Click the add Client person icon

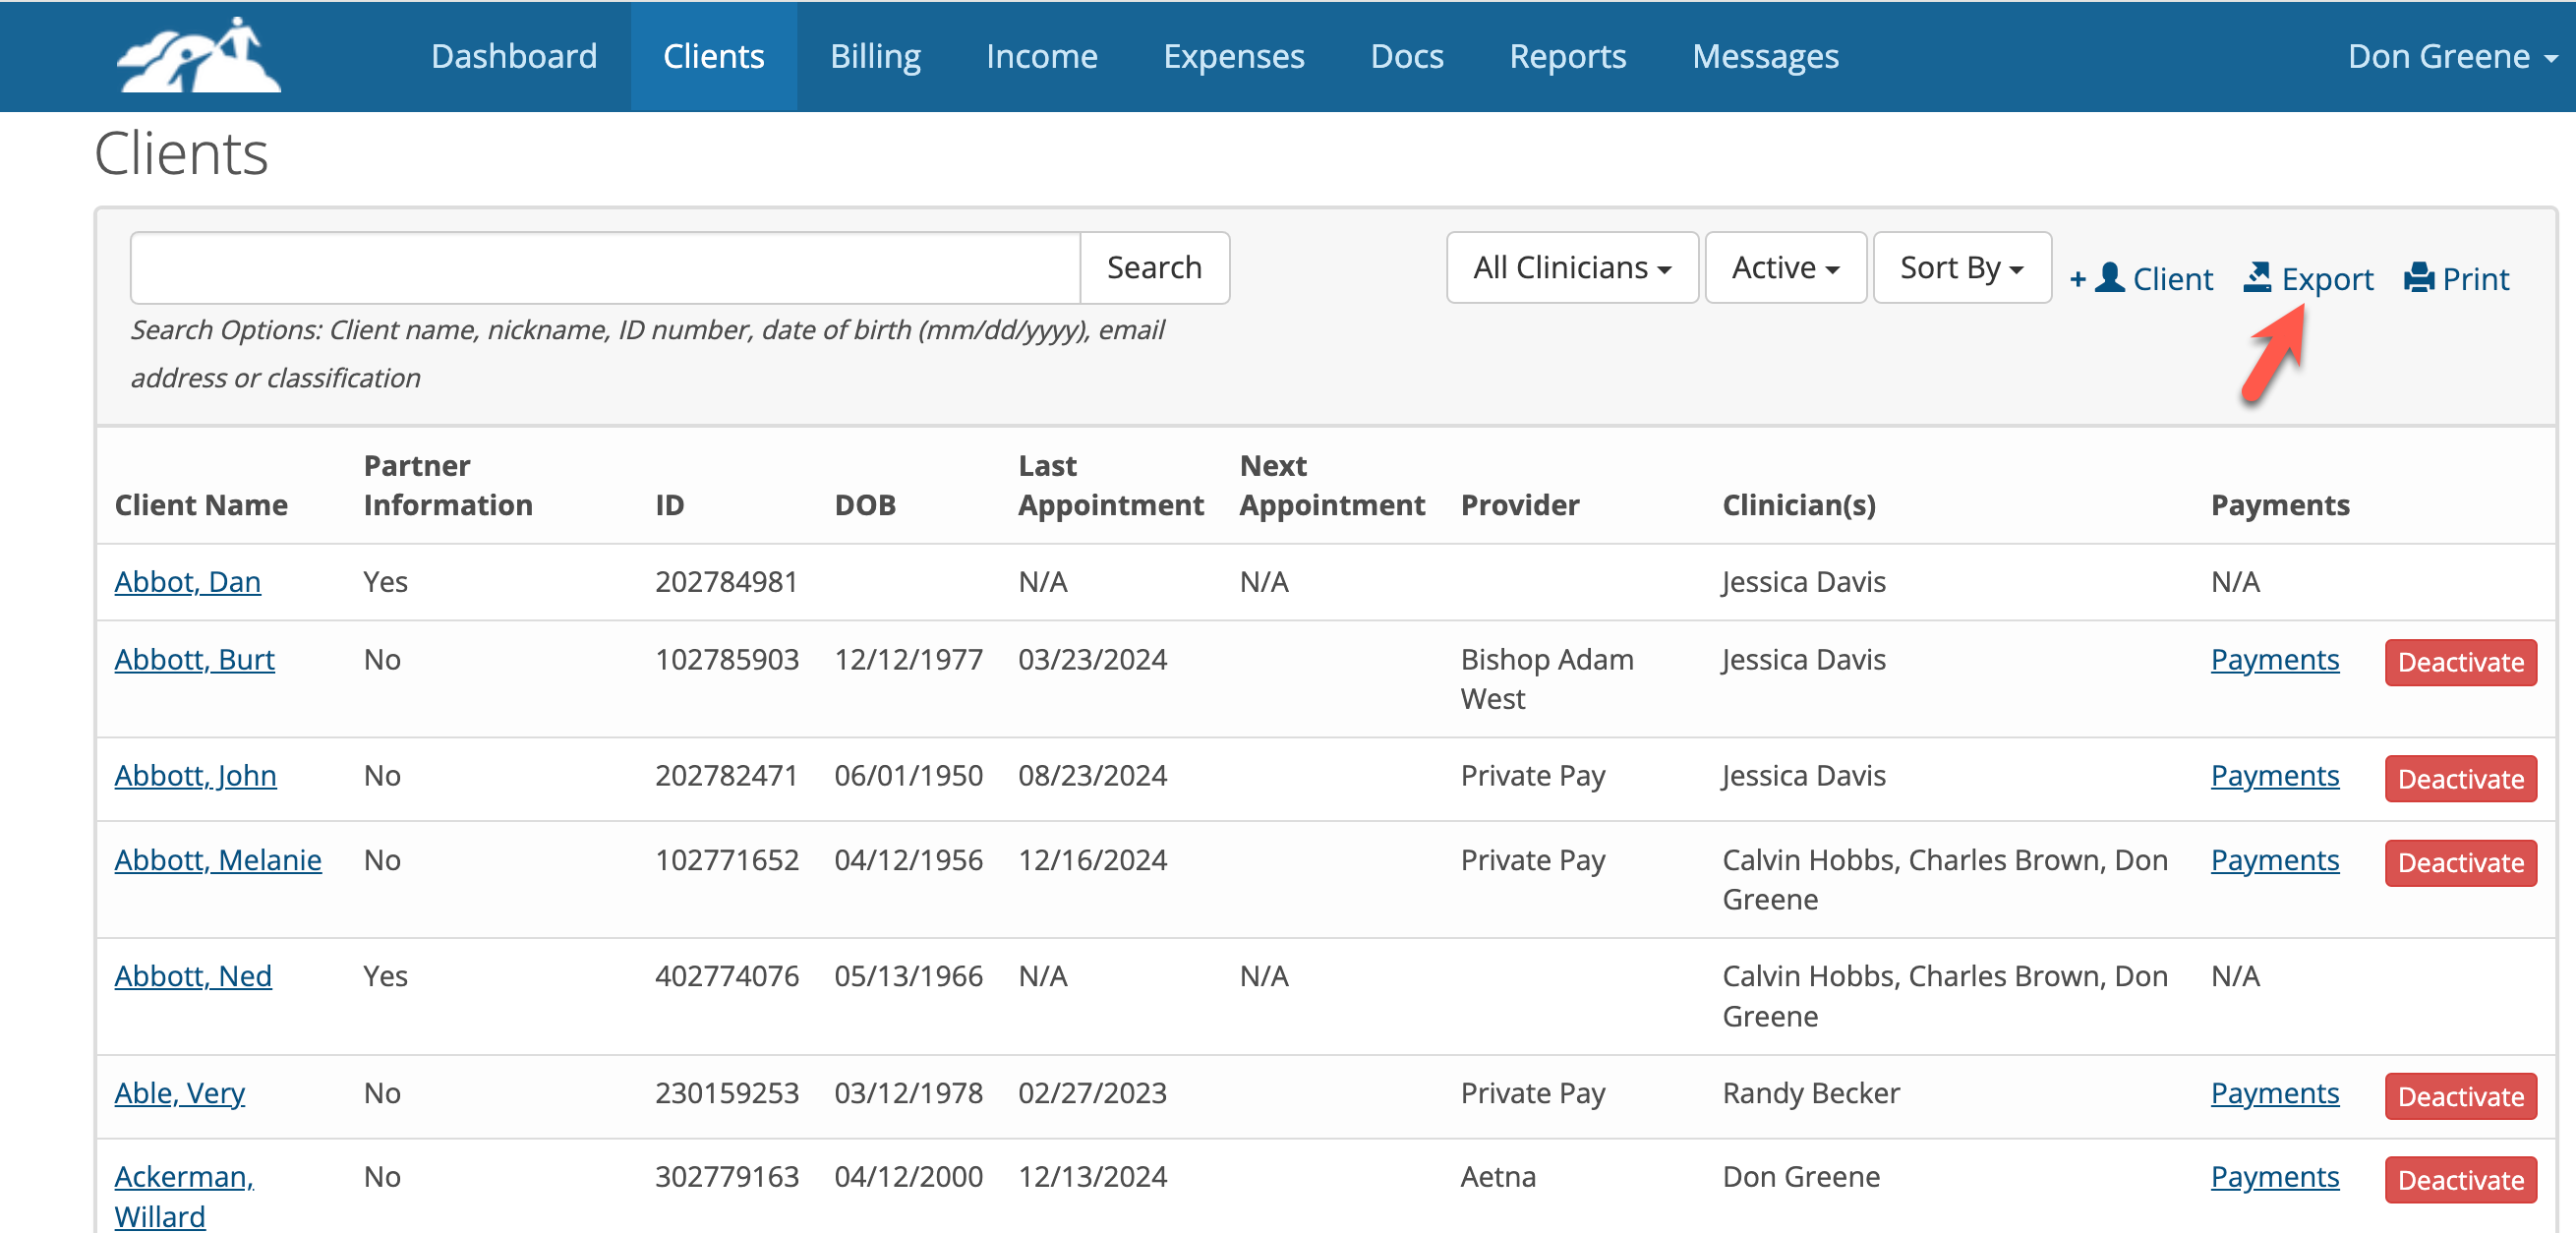click(x=2109, y=278)
